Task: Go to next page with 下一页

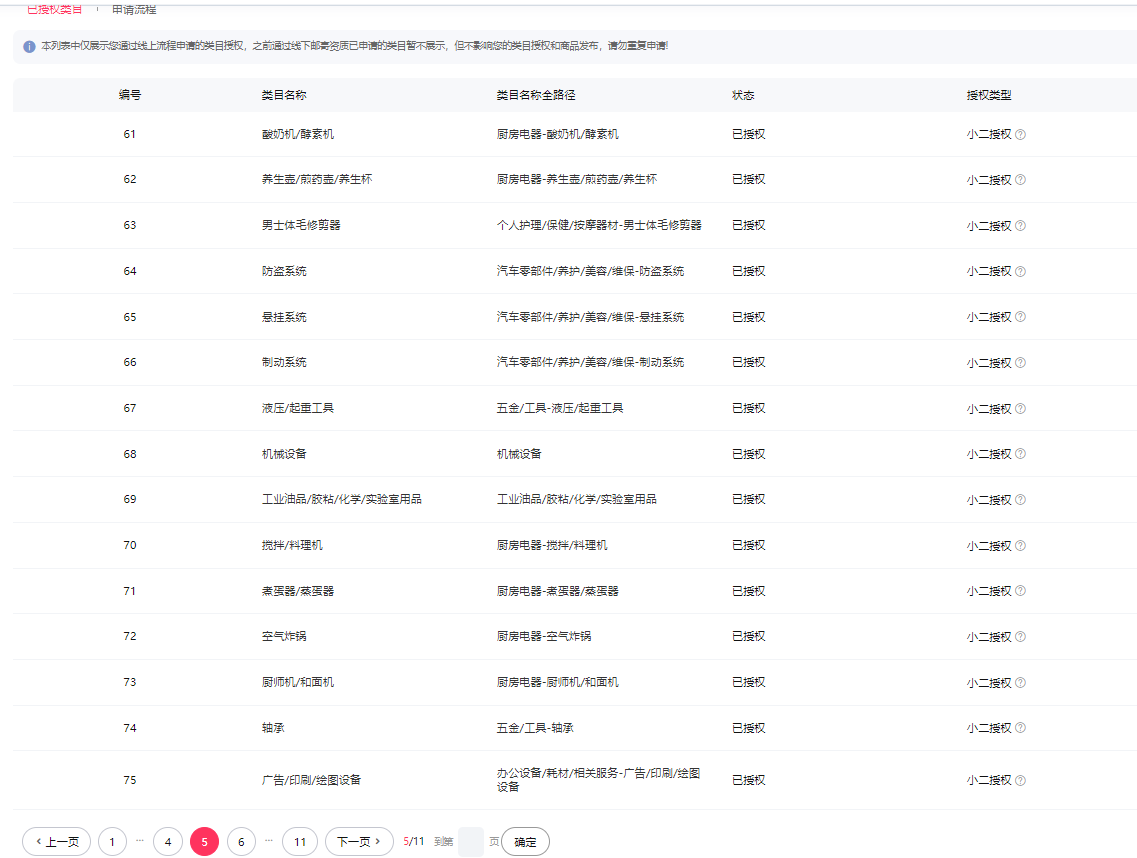Action: (x=359, y=842)
